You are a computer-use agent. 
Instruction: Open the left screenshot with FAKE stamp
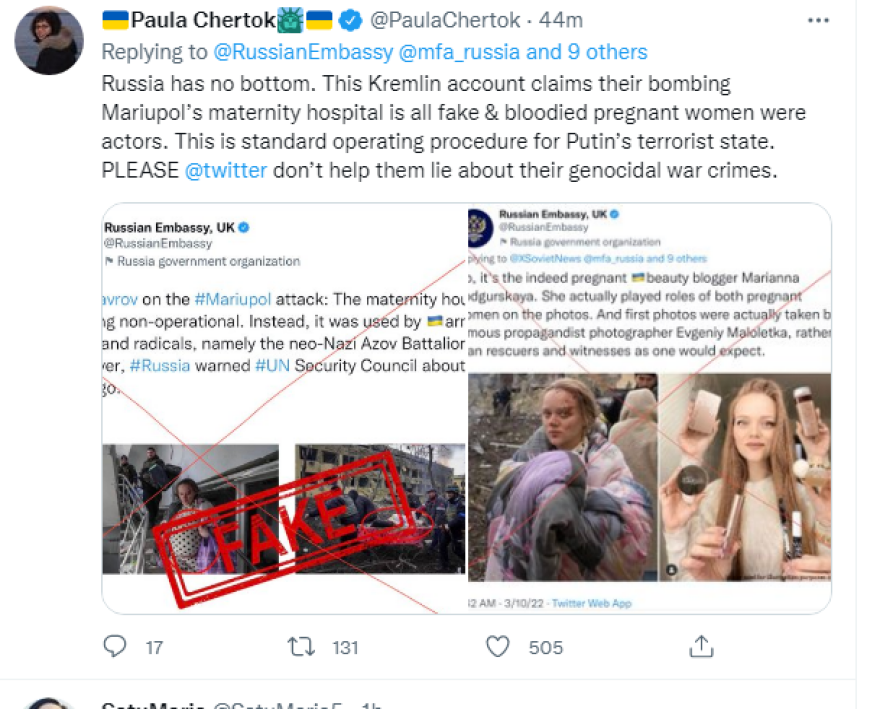[285, 409]
